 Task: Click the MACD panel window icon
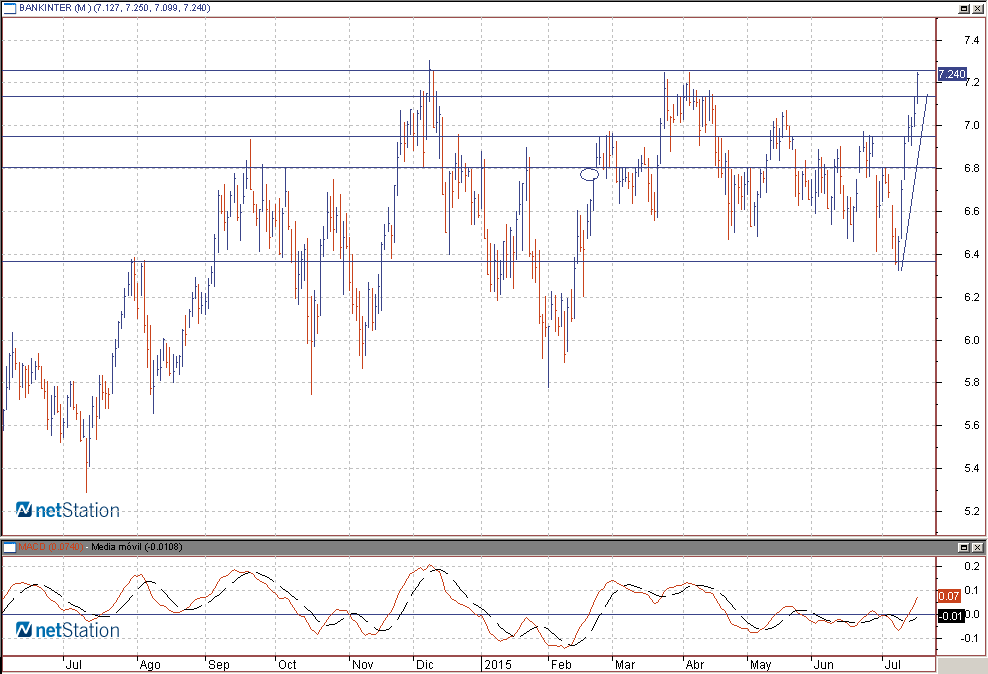click(9, 547)
